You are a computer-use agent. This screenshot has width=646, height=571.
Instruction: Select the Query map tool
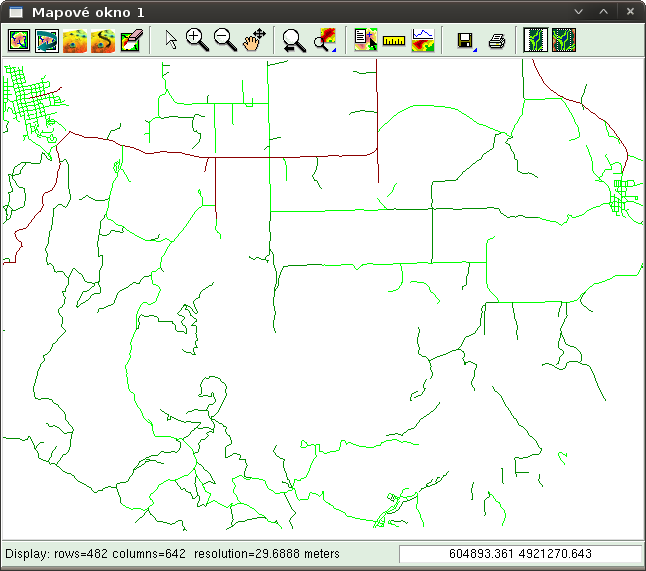pyautogui.click(x=366, y=40)
